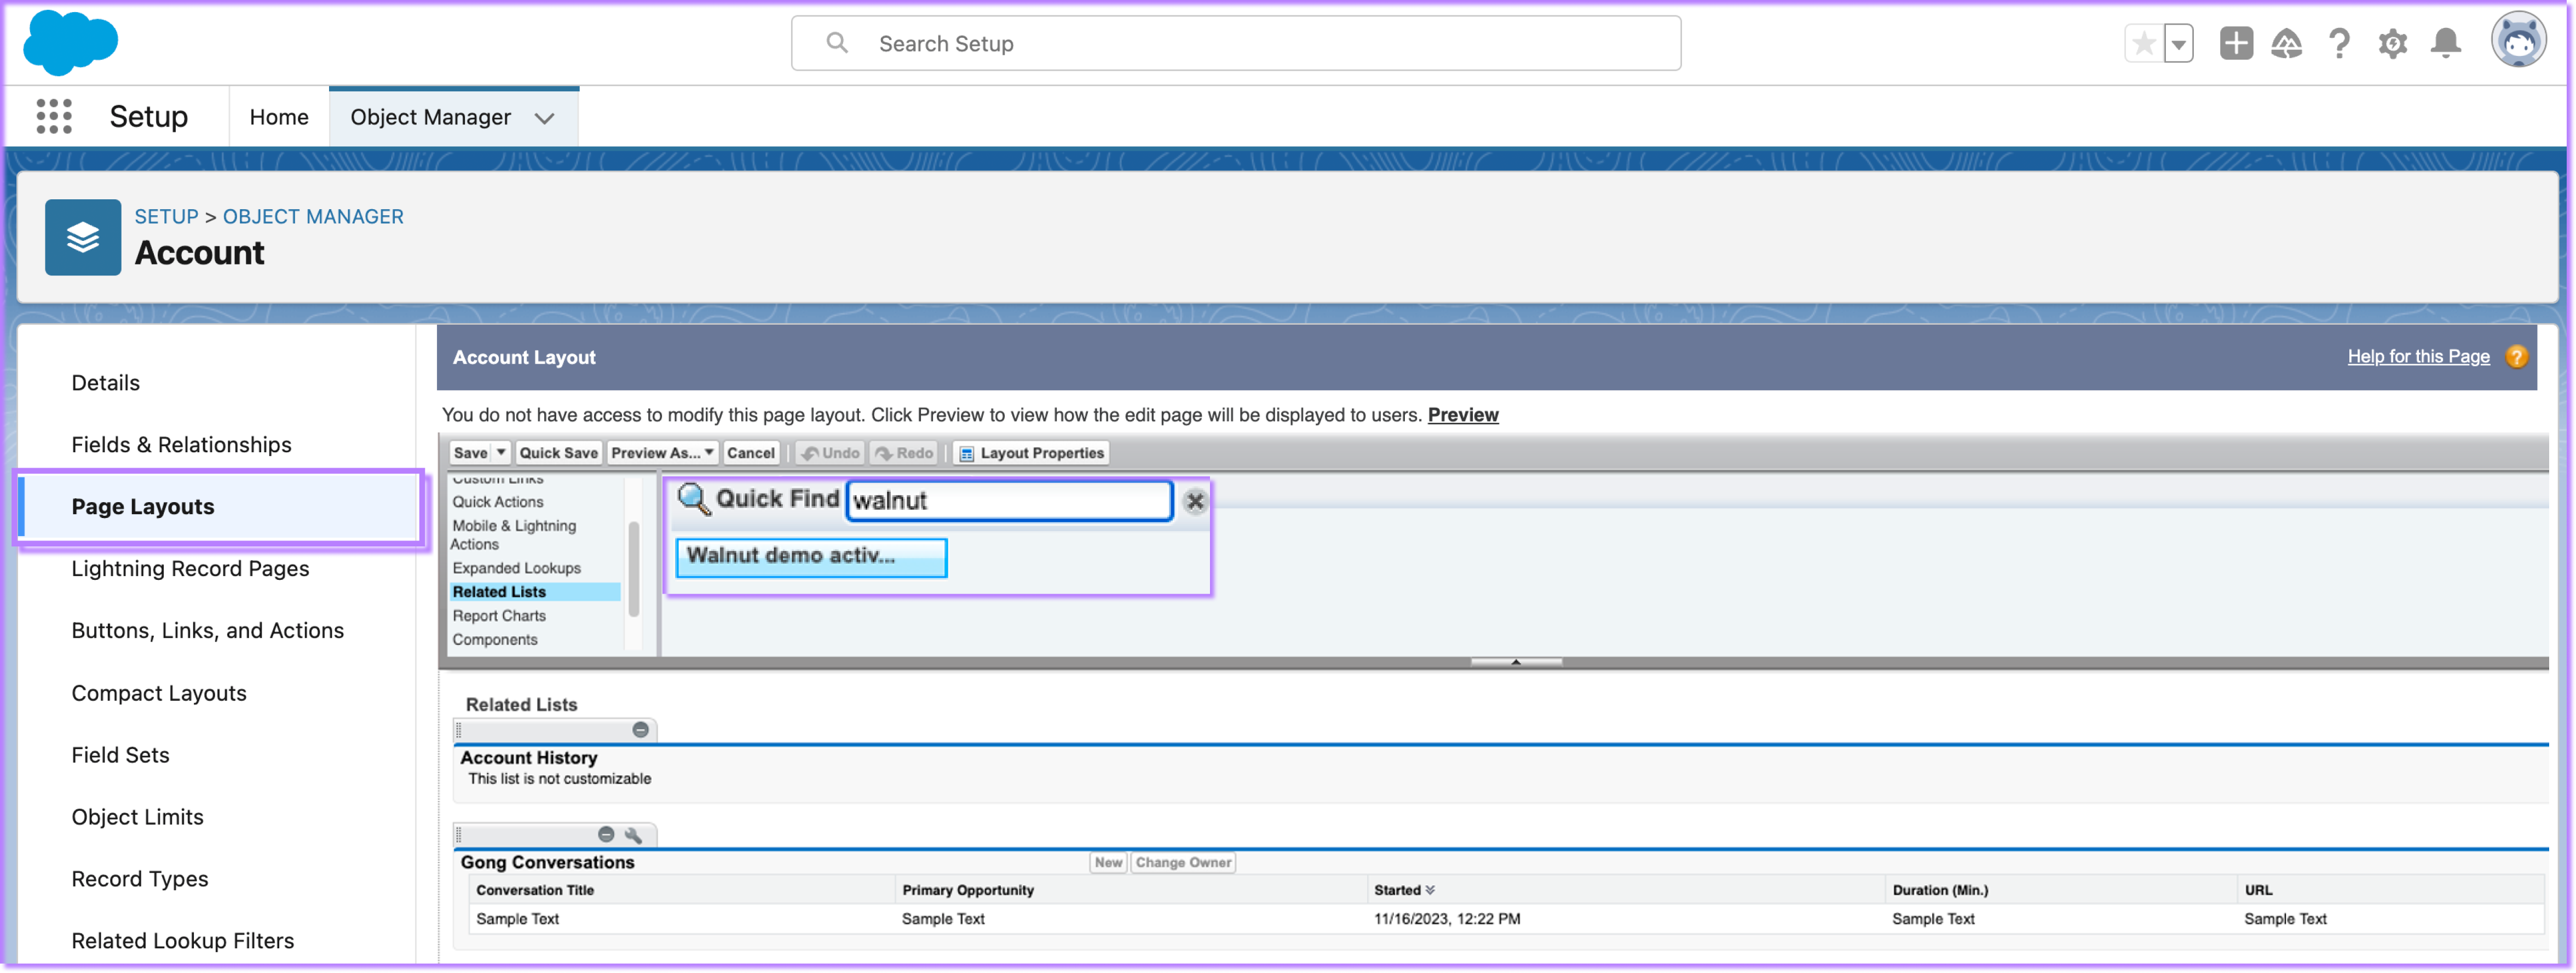This screenshot has height=973, width=2576.
Task: Follow the SETUP breadcrumb link
Action: [x=166, y=216]
